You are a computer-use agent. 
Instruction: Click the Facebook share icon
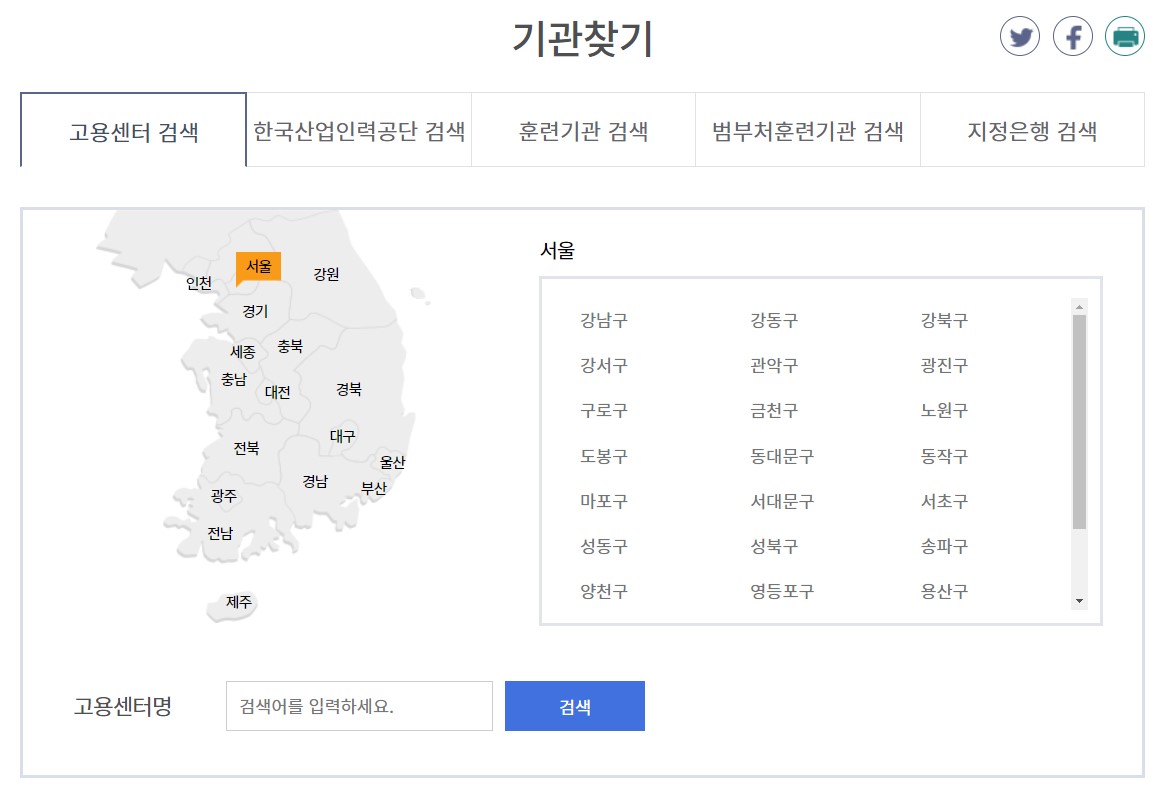[x=1073, y=36]
